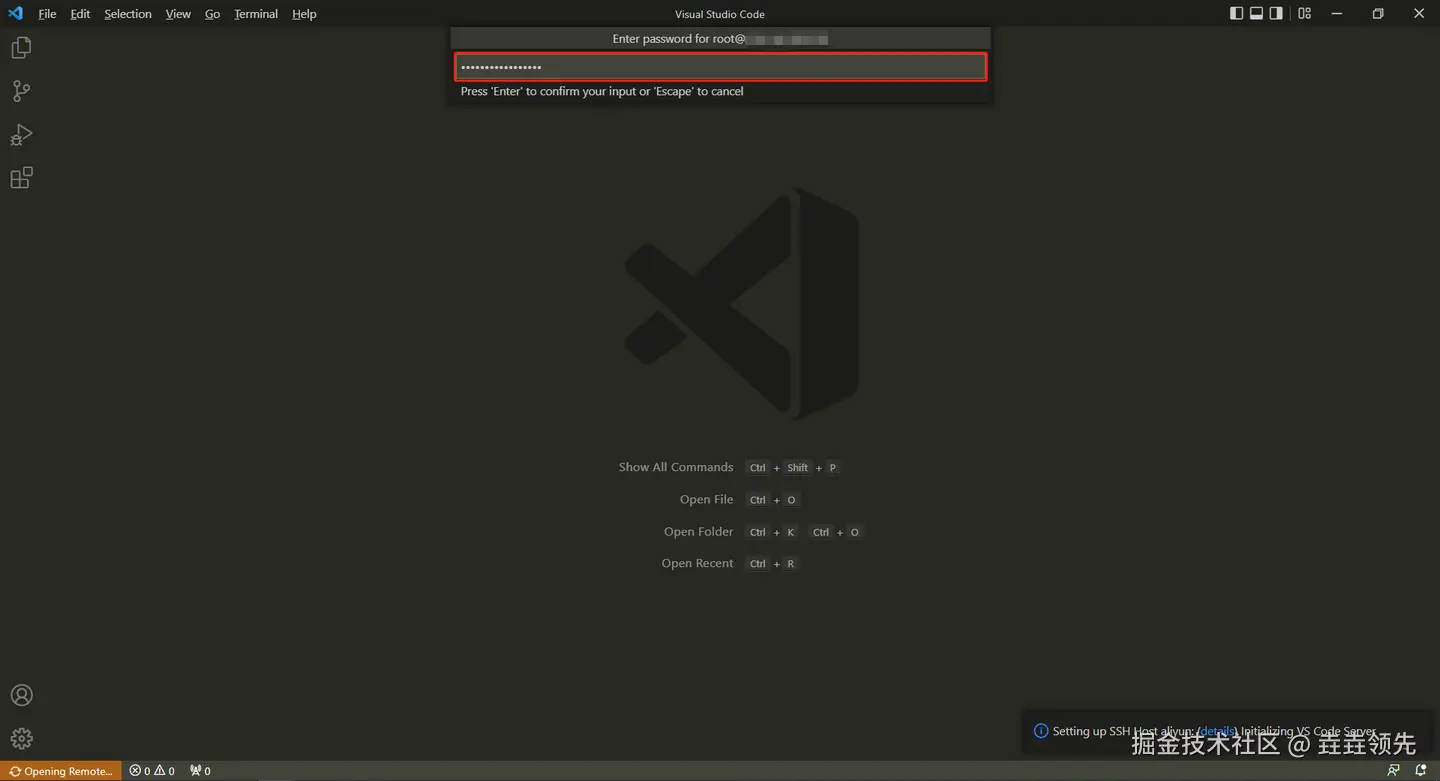The image size is (1440, 781).
Task: Open the Extensions view
Action: tap(21, 178)
